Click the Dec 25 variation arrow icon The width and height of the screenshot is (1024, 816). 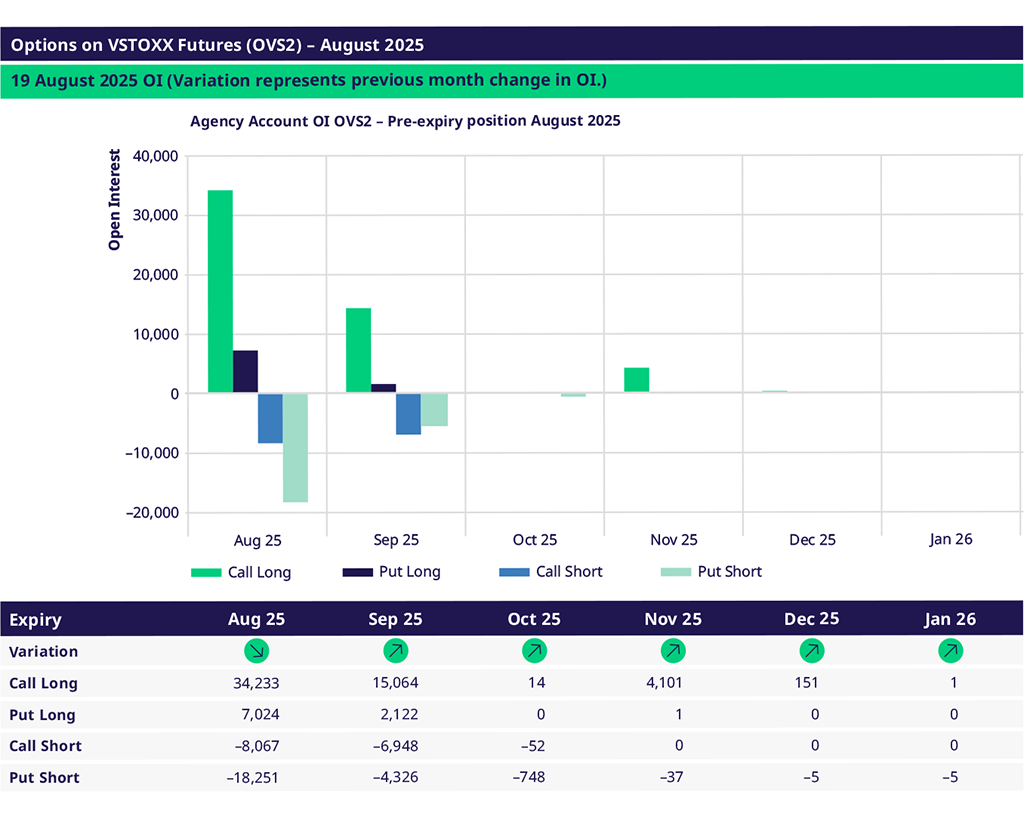point(812,652)
